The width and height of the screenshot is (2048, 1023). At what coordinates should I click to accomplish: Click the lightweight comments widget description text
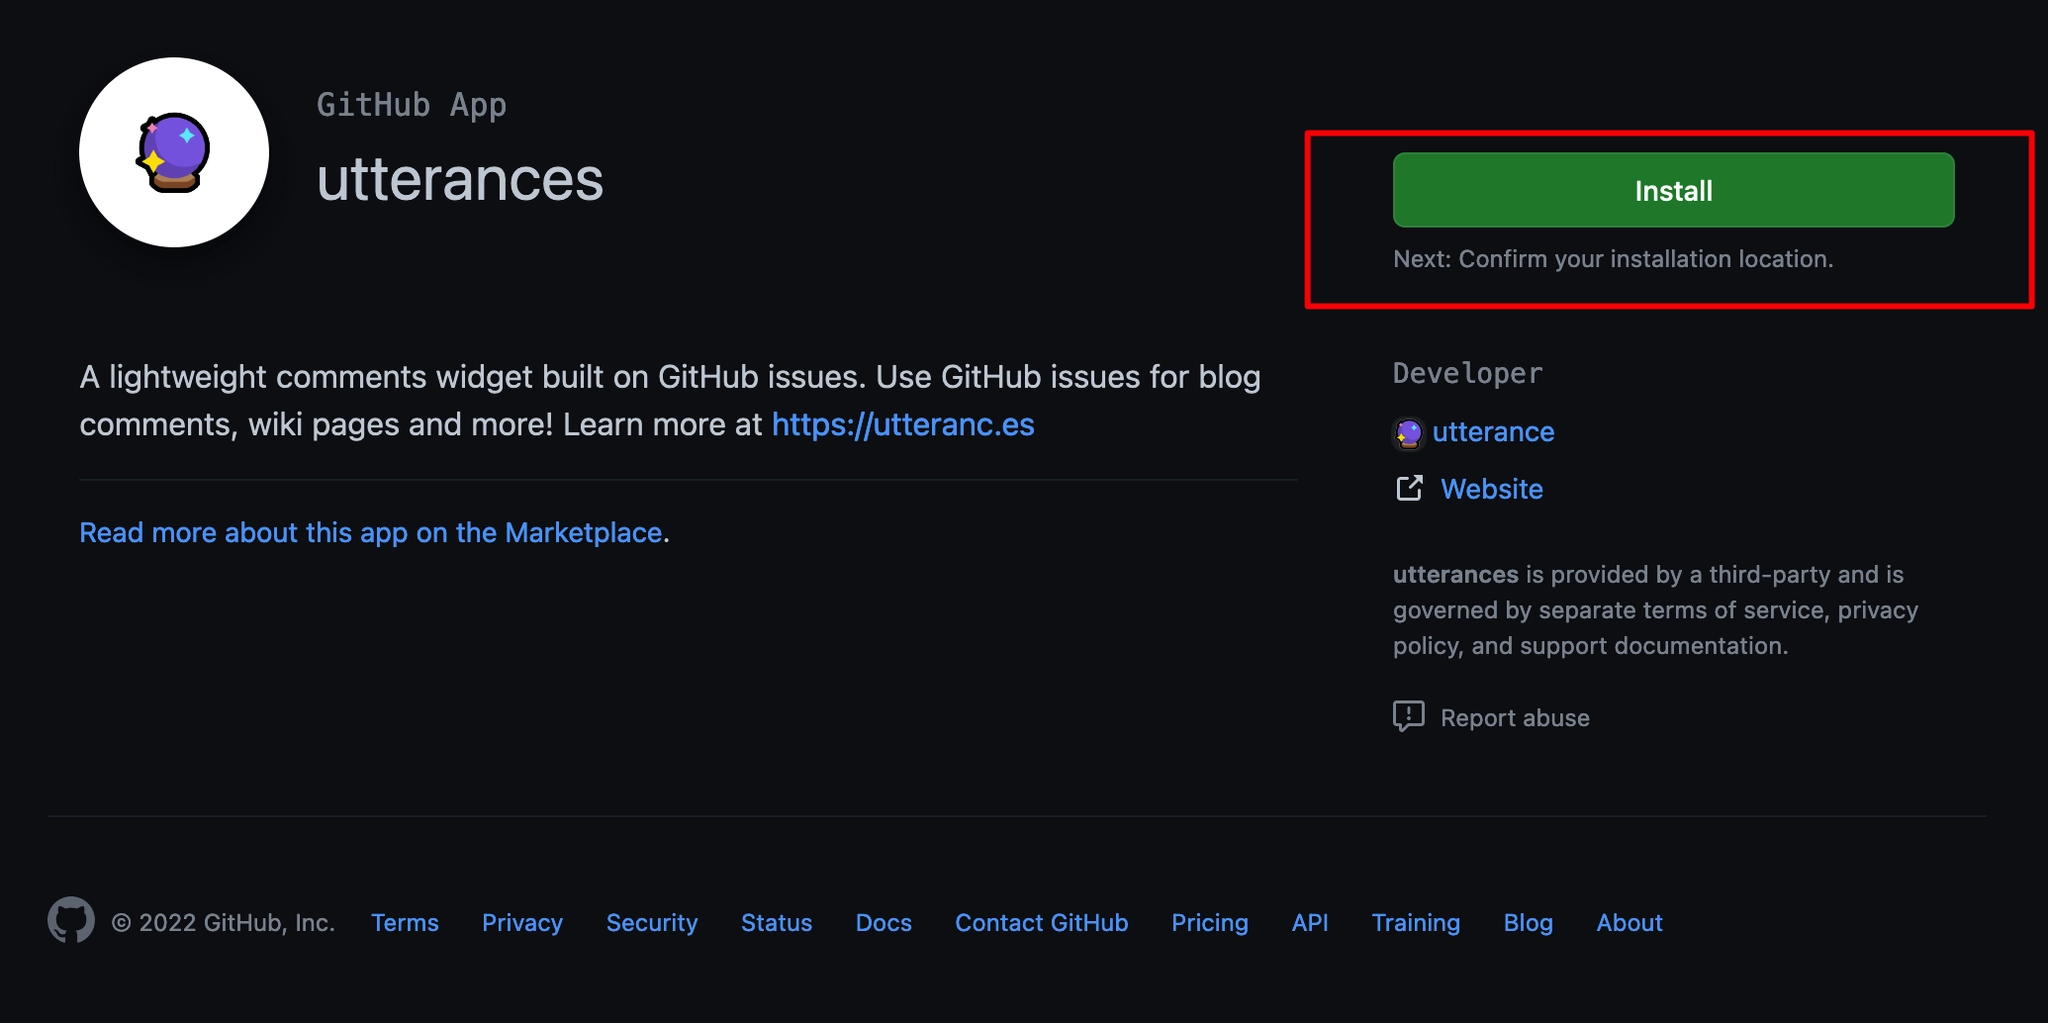pyautogui.click(x=670, y=400)
